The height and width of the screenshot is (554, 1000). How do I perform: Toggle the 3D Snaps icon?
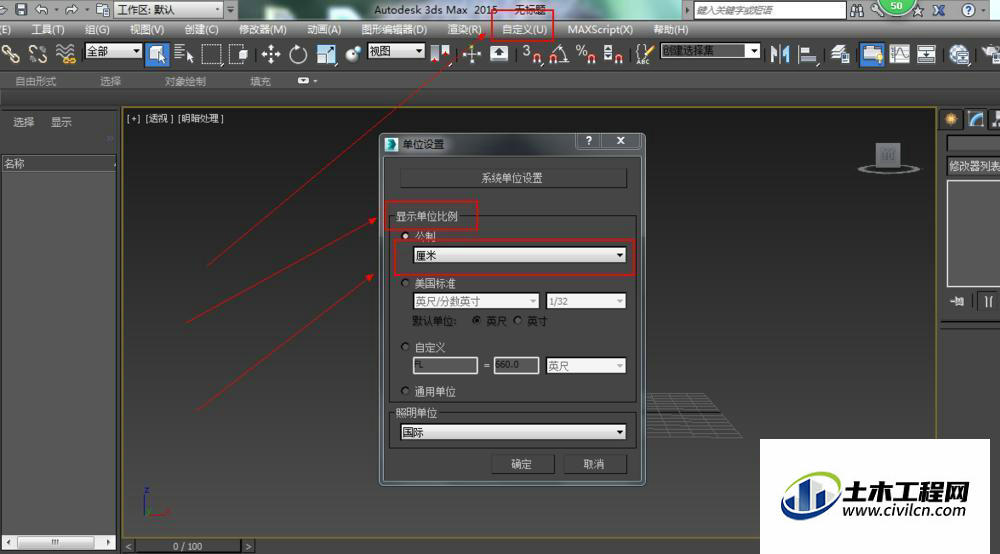531,54
